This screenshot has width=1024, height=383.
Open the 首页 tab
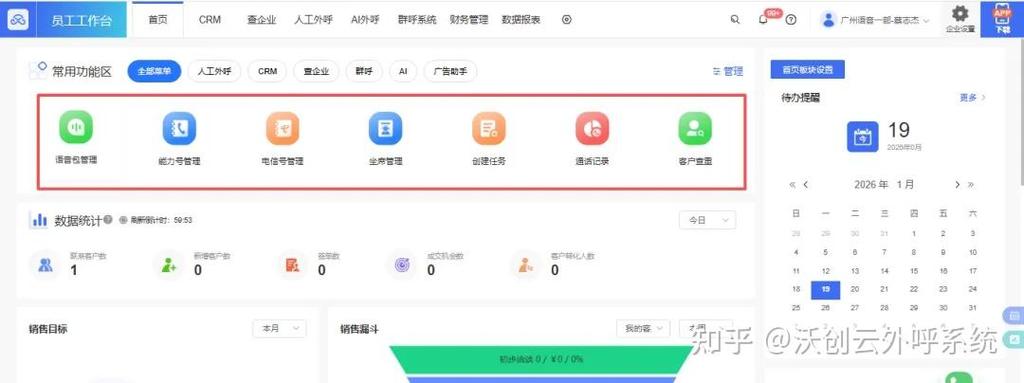(x=157, y=20)
